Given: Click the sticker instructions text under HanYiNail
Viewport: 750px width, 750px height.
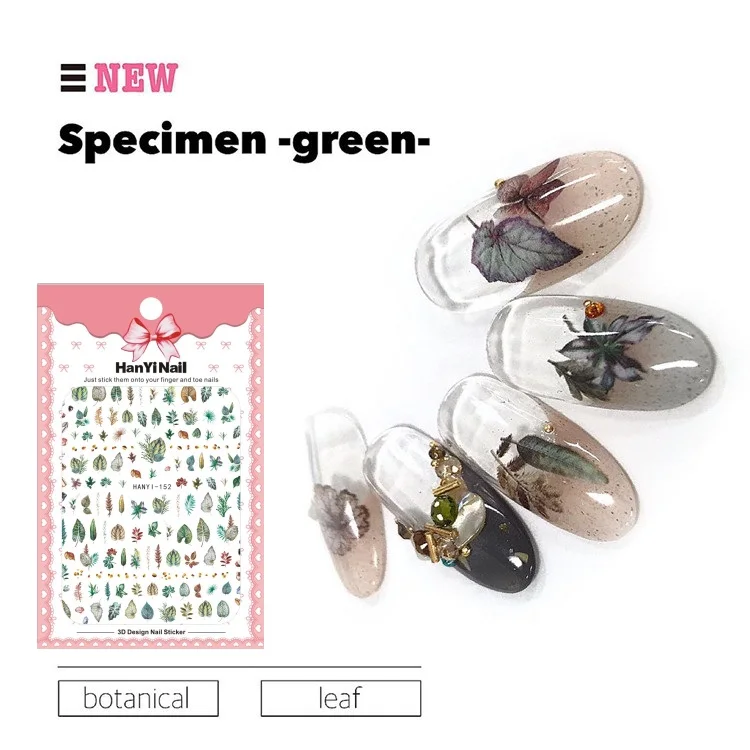Looking at the screenshot, I should click(151, 380).
